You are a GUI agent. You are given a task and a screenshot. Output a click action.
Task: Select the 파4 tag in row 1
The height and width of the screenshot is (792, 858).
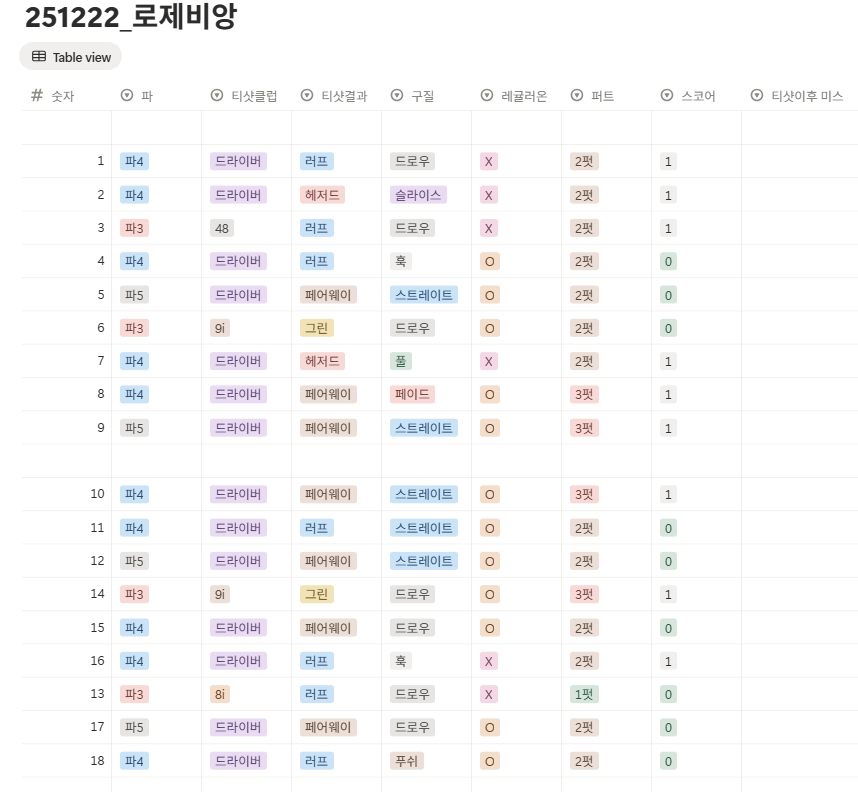pyautogui.click(x=134, y=161)
